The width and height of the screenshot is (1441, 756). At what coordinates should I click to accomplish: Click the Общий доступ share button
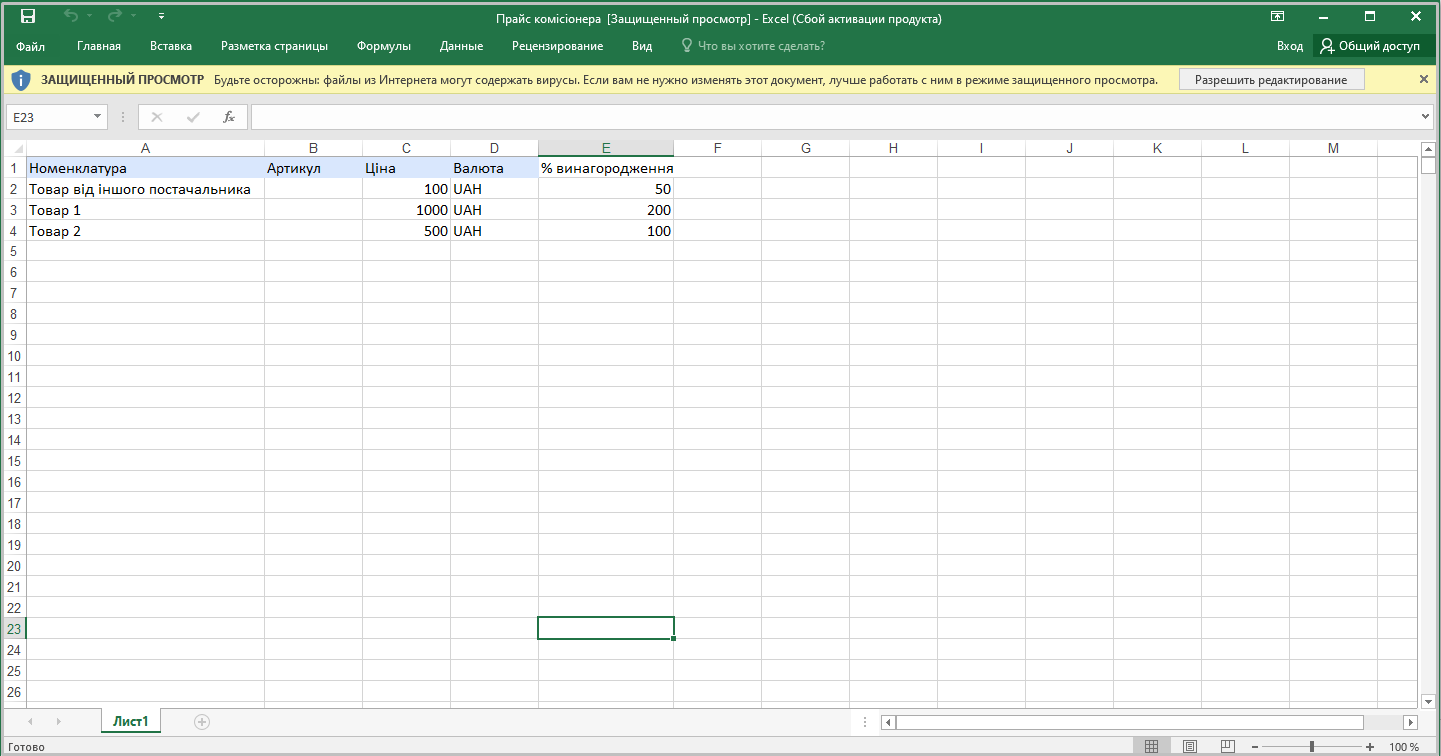[x=1370, y=46]
